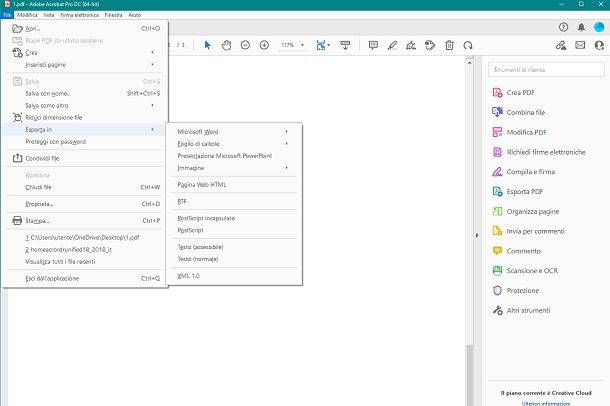Open Compila e firma tool
This screenshot has height=406, width=610.
click(x=524, y=172)
